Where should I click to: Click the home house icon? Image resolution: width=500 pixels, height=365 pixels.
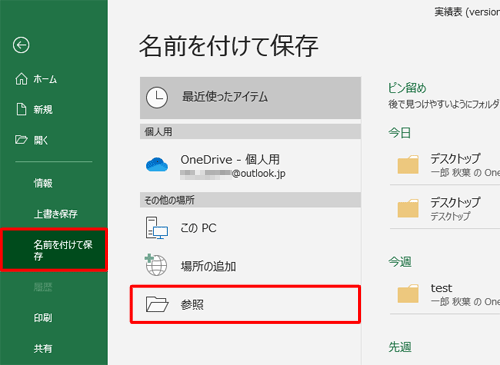click(x=21, y=79)
